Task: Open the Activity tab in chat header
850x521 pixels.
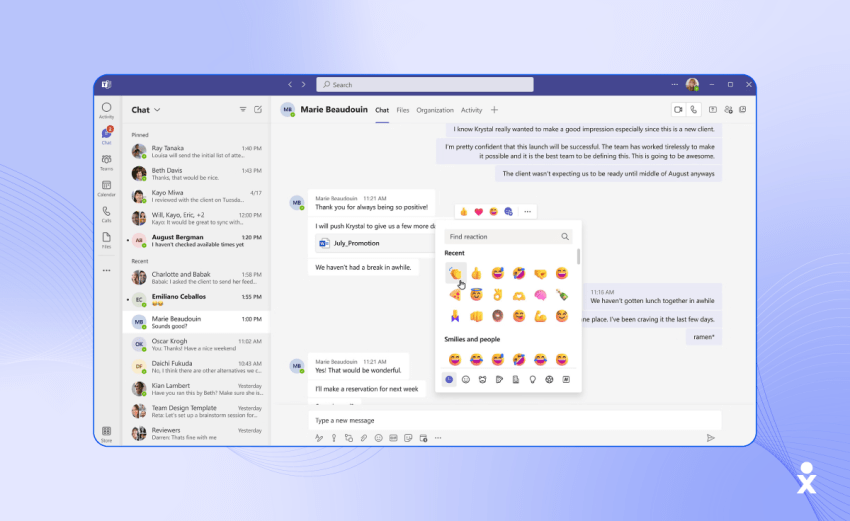Action: tap(471, 110)
